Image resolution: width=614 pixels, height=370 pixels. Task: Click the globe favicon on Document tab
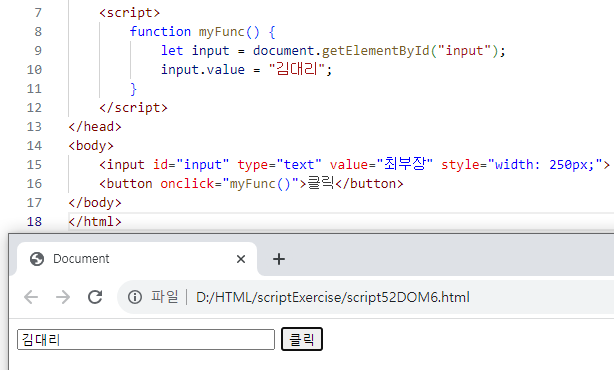pos(37,259)
